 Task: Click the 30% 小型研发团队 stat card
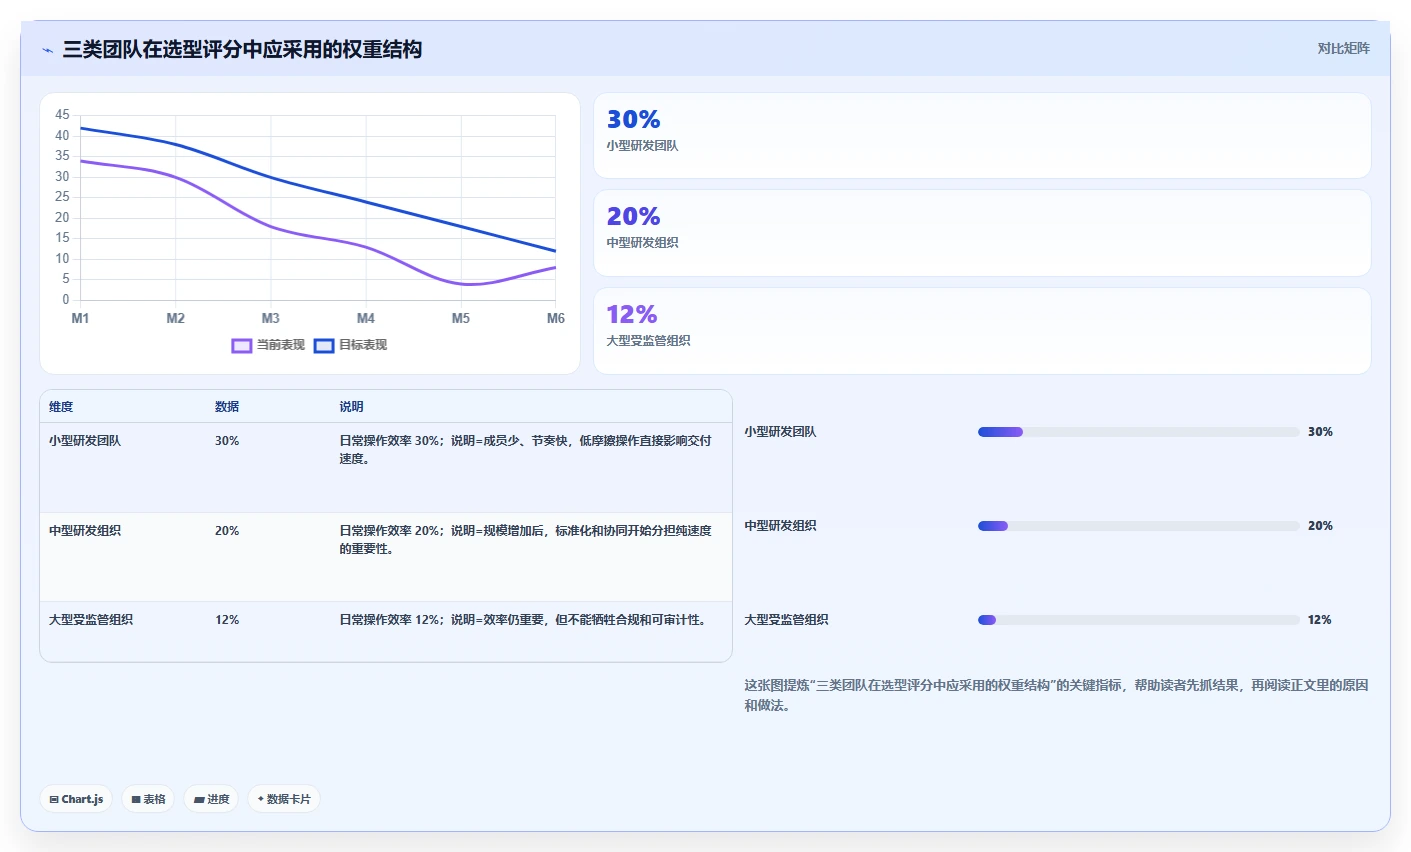[982, 136]
